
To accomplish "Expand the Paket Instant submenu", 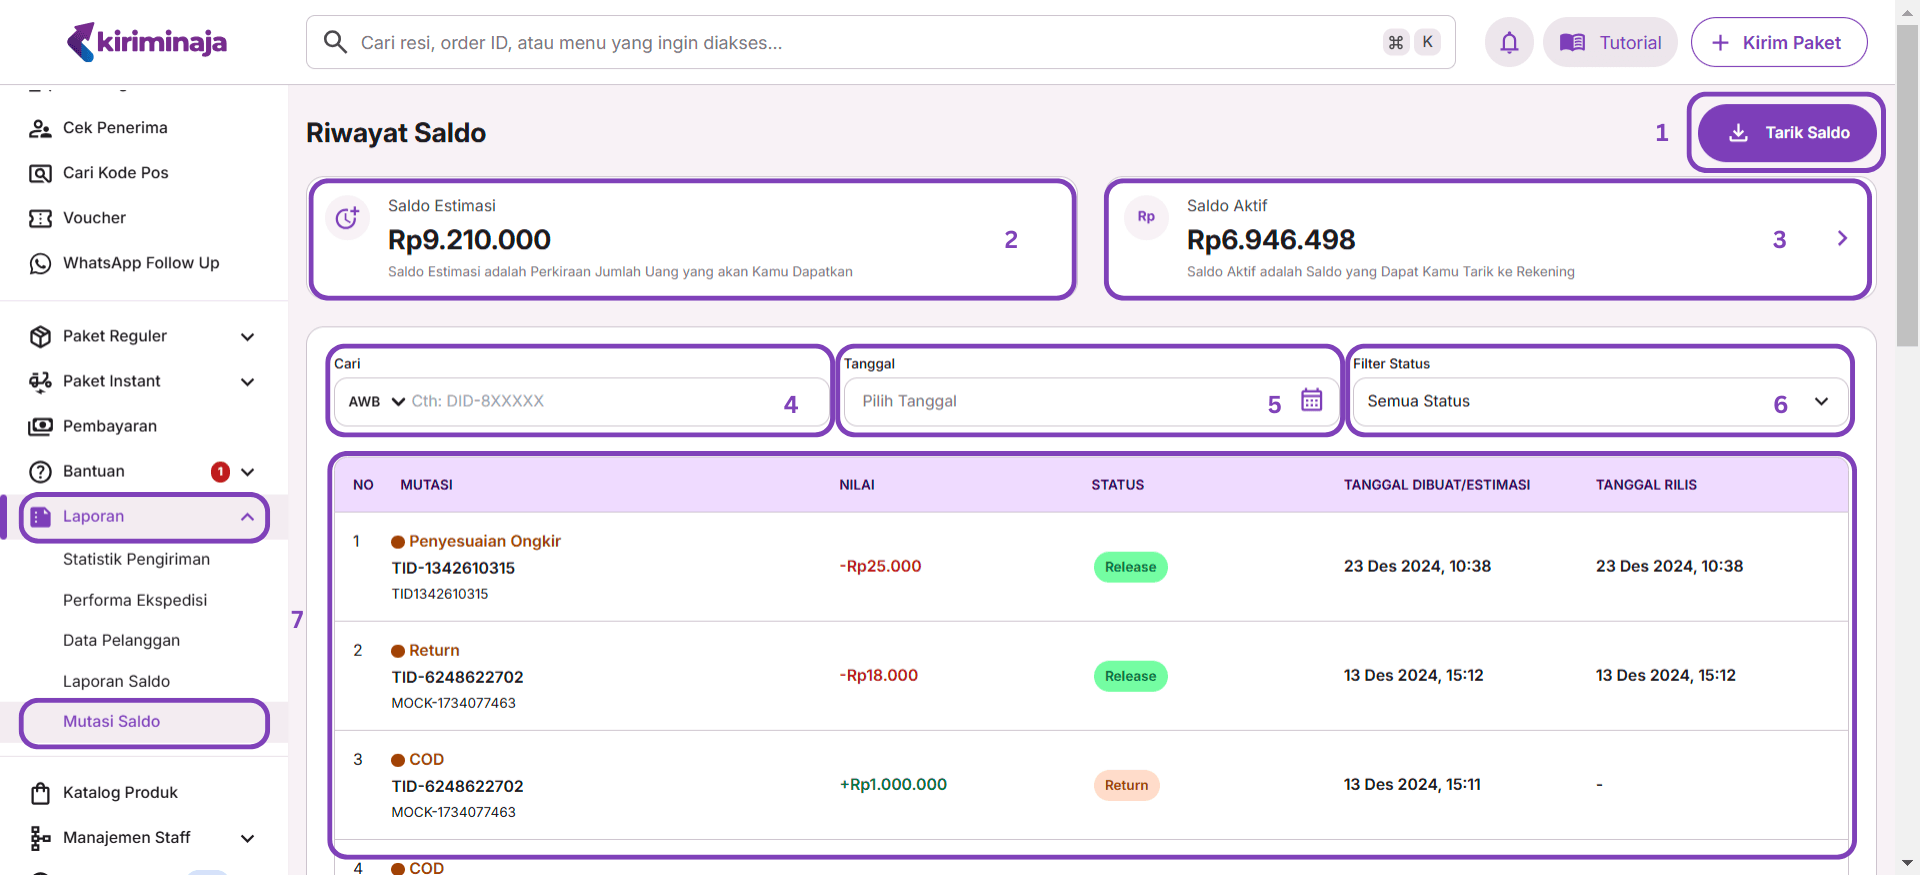I will tap(247, 382).
